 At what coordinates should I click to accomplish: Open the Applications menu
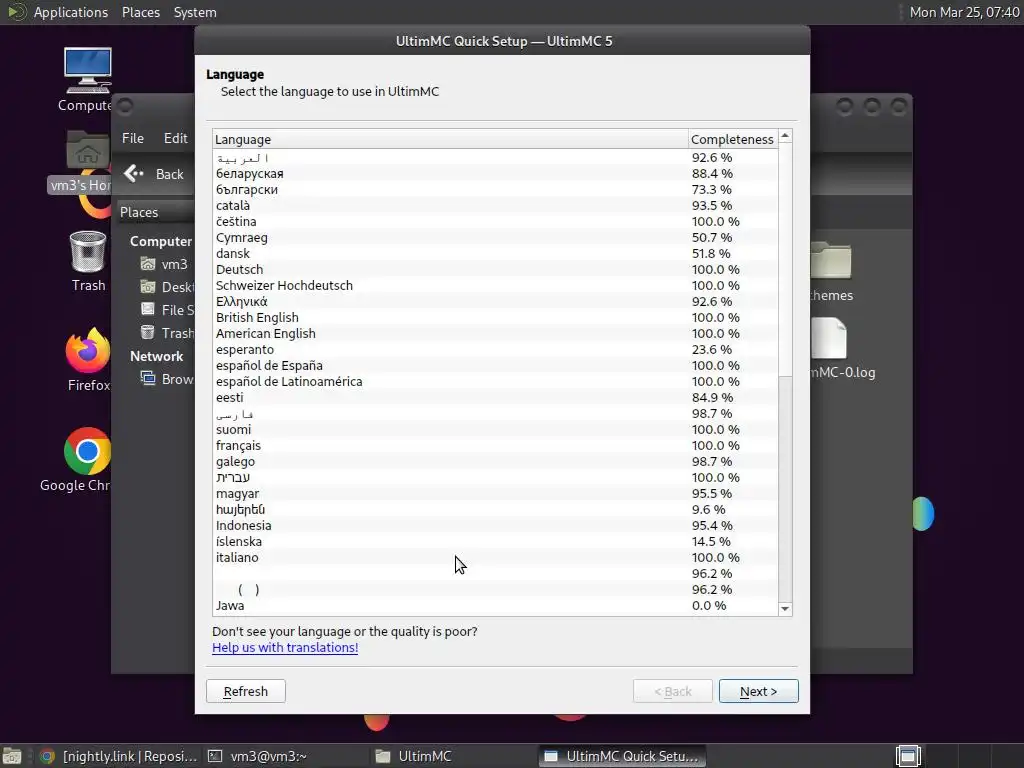click(71, 12)
